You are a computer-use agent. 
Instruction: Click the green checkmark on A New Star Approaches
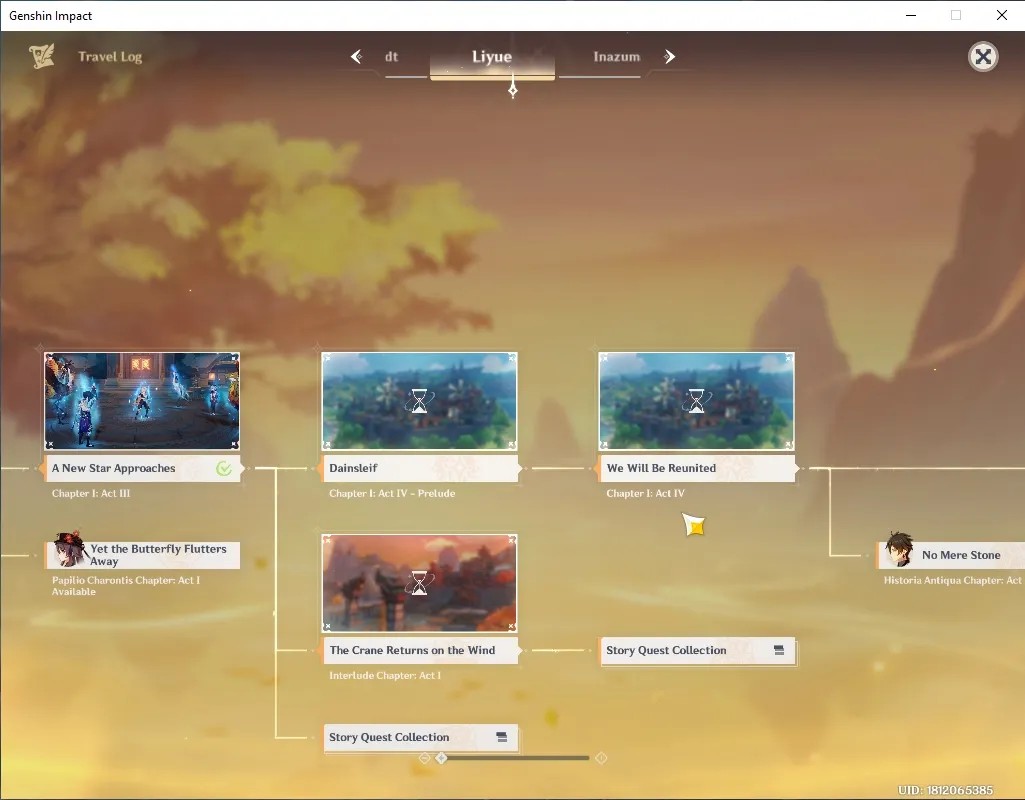pyautogui.click(x=224, y=468)
